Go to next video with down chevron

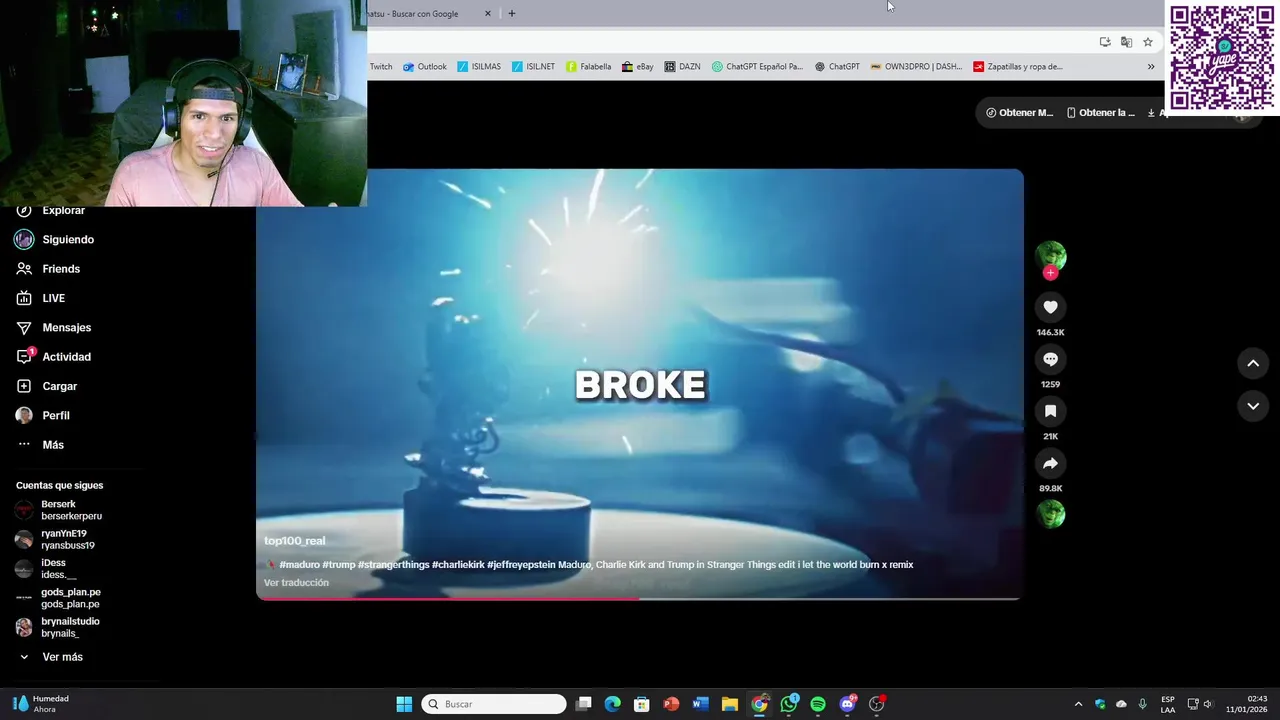coord(1253,406)
